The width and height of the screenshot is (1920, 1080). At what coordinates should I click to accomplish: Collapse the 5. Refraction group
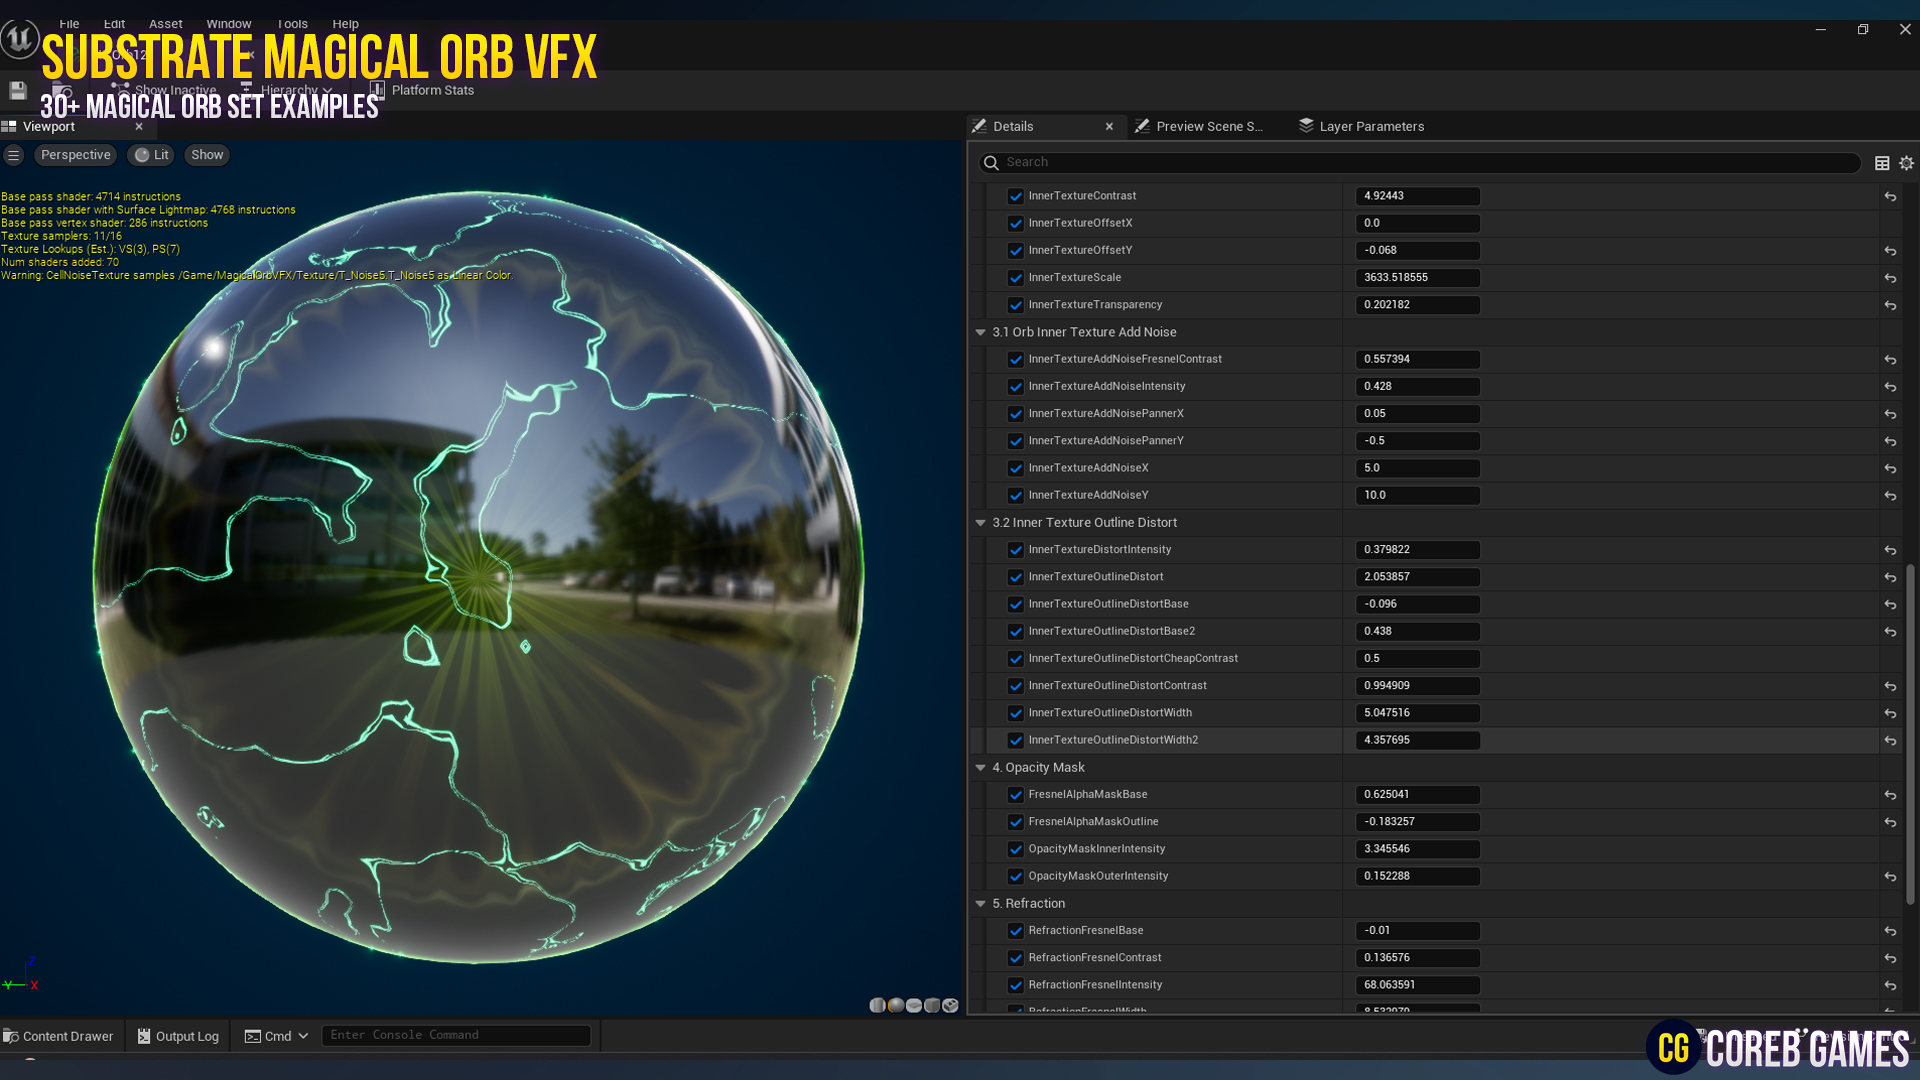[980, 903]
